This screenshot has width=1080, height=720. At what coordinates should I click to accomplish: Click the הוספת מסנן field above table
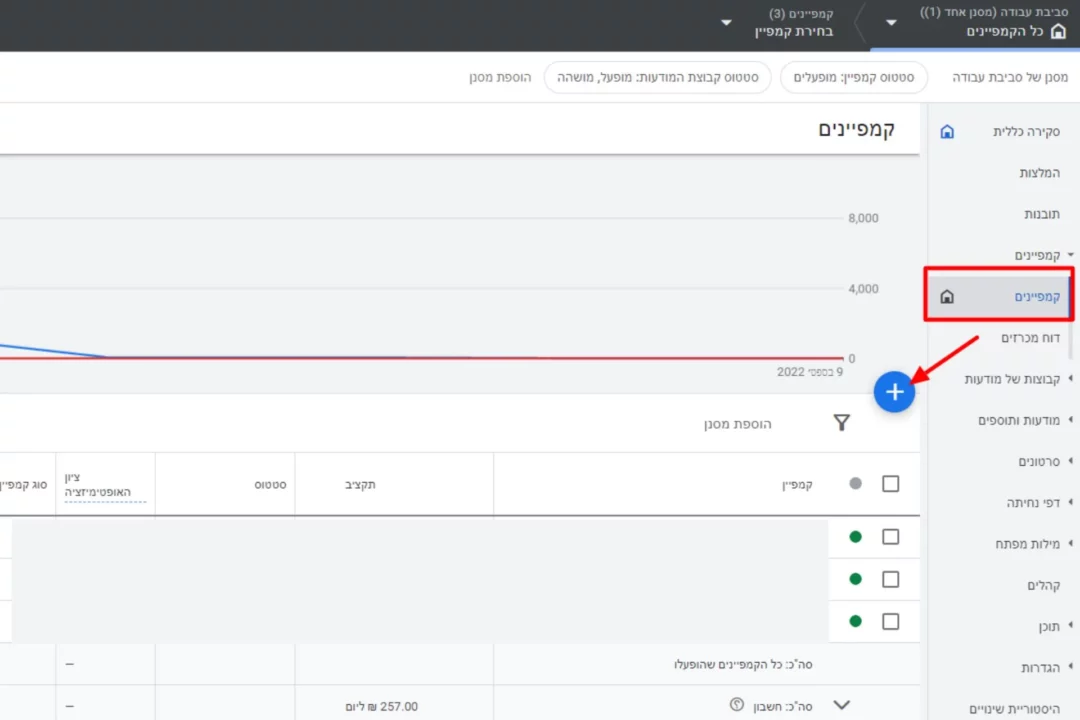click(737, 424)
